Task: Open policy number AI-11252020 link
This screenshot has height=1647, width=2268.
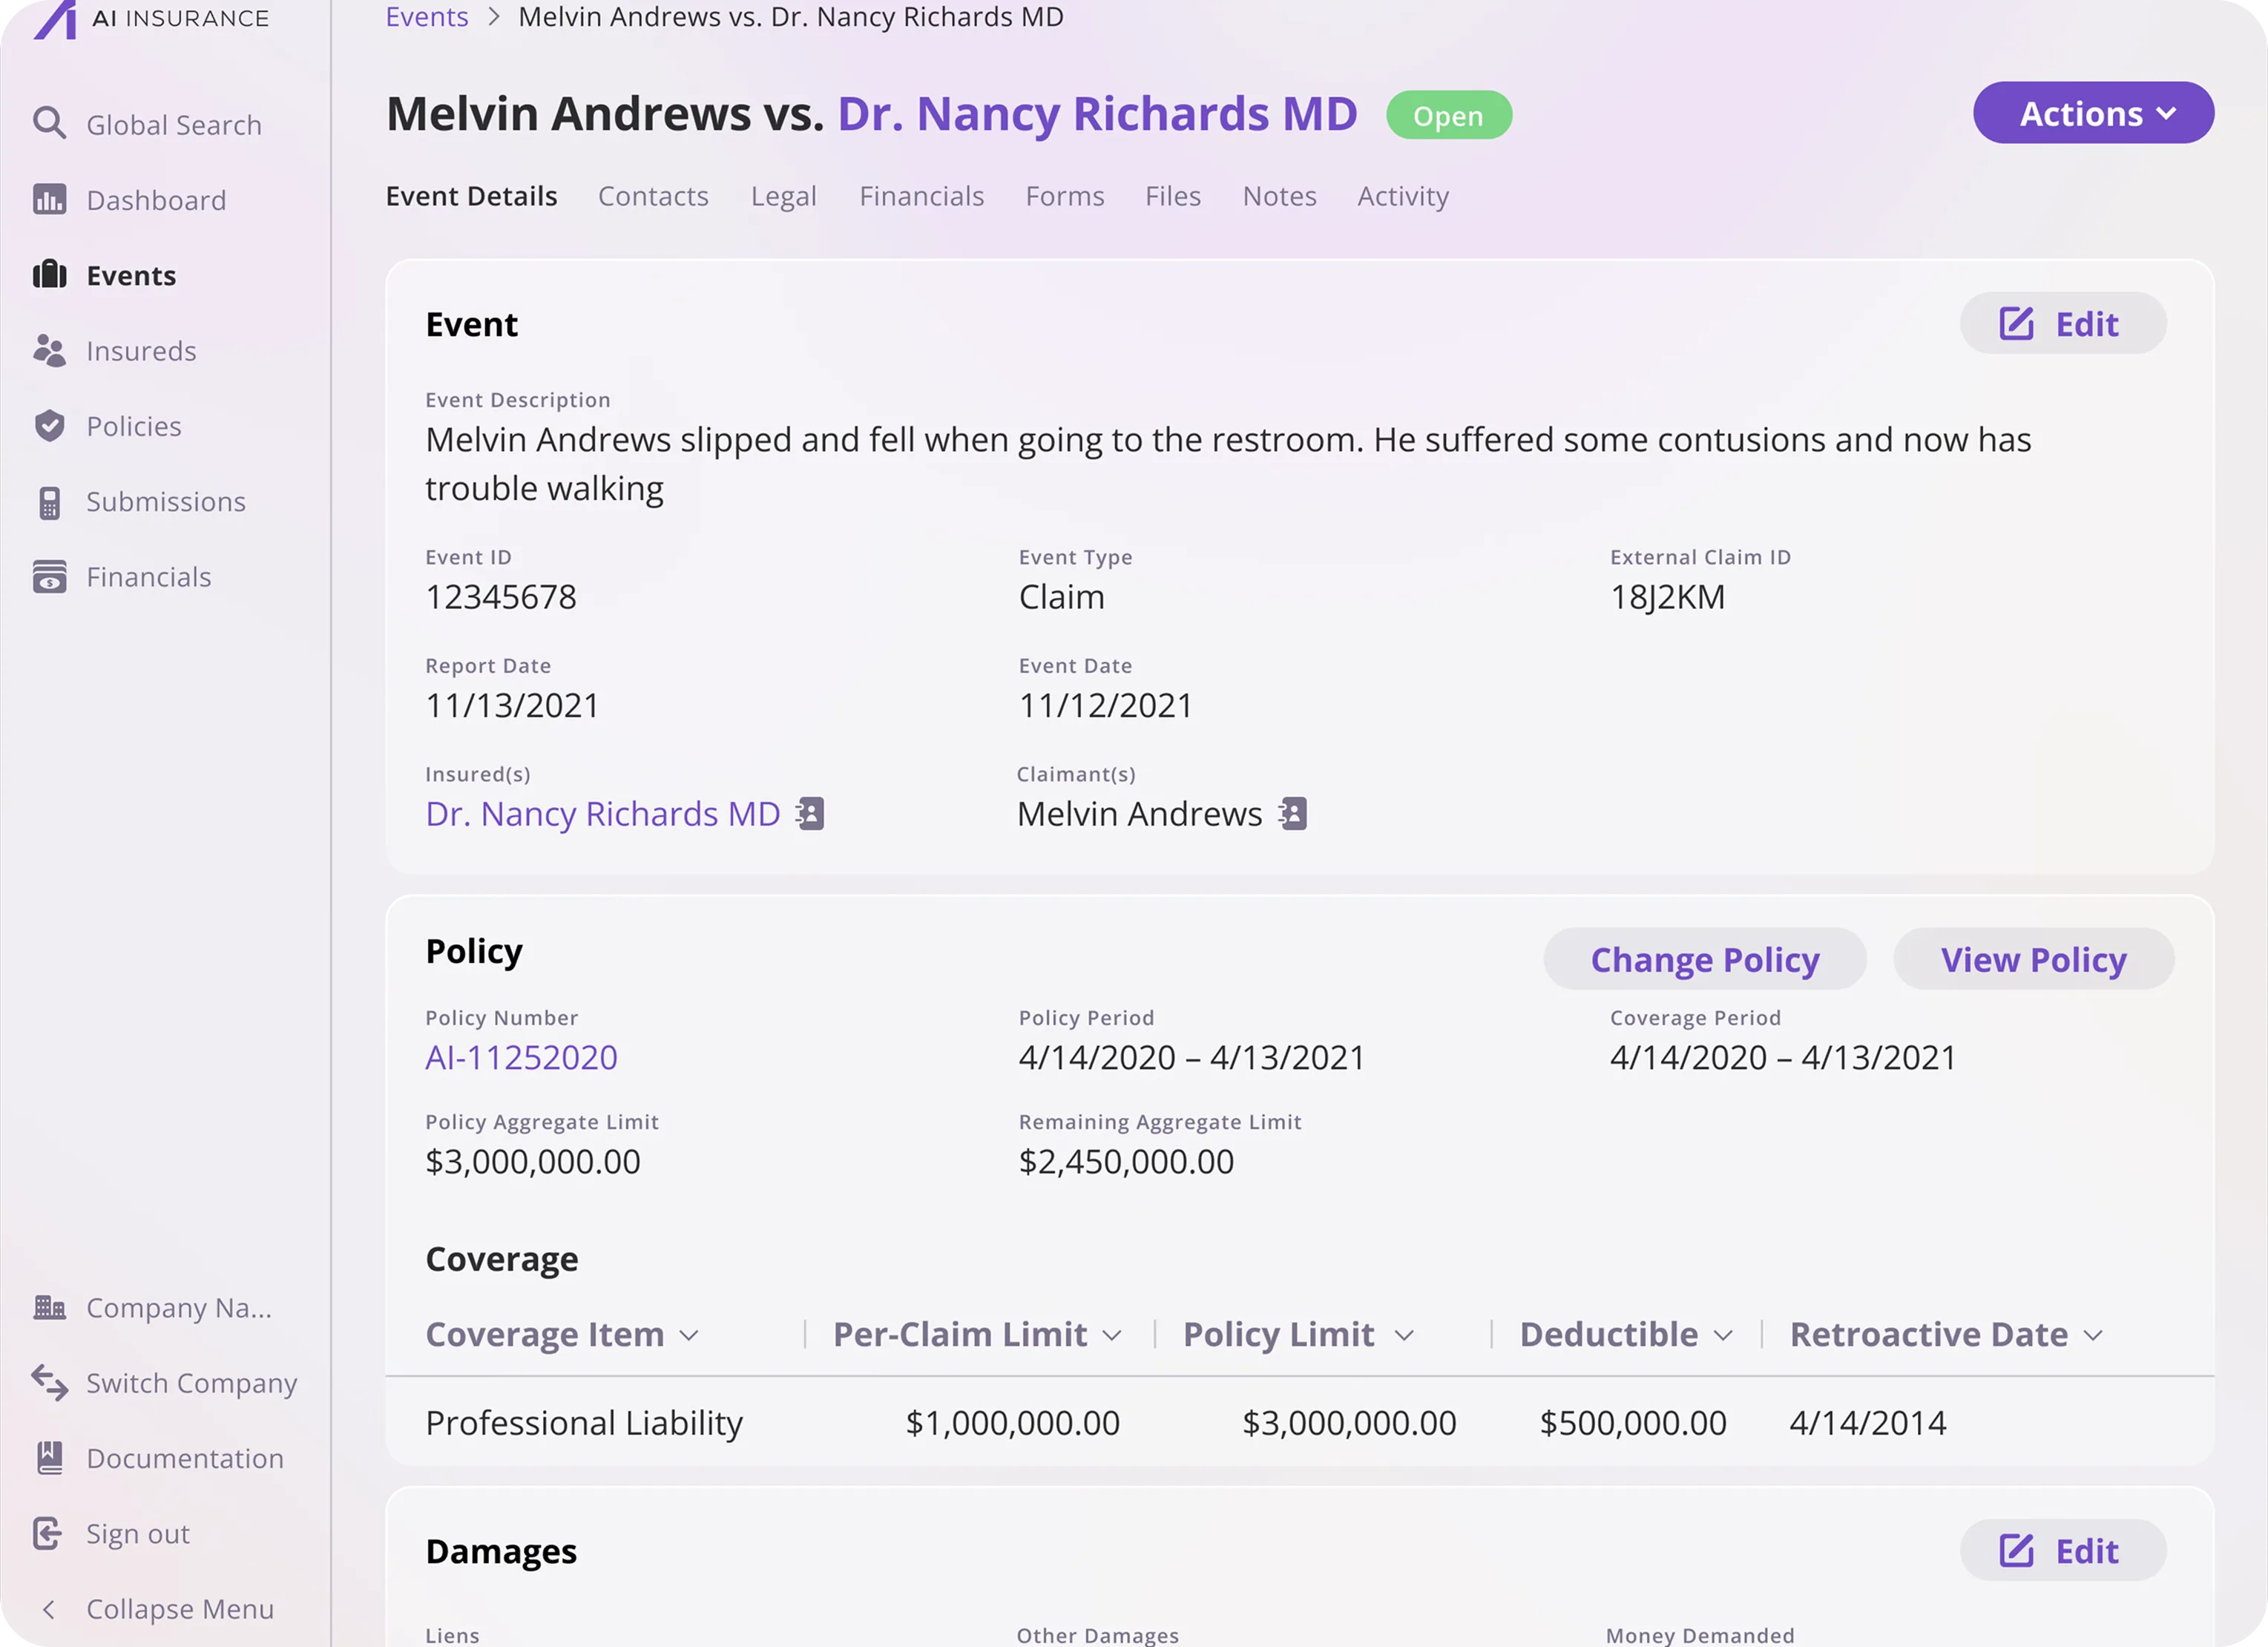Action: tap(521, 1057)
